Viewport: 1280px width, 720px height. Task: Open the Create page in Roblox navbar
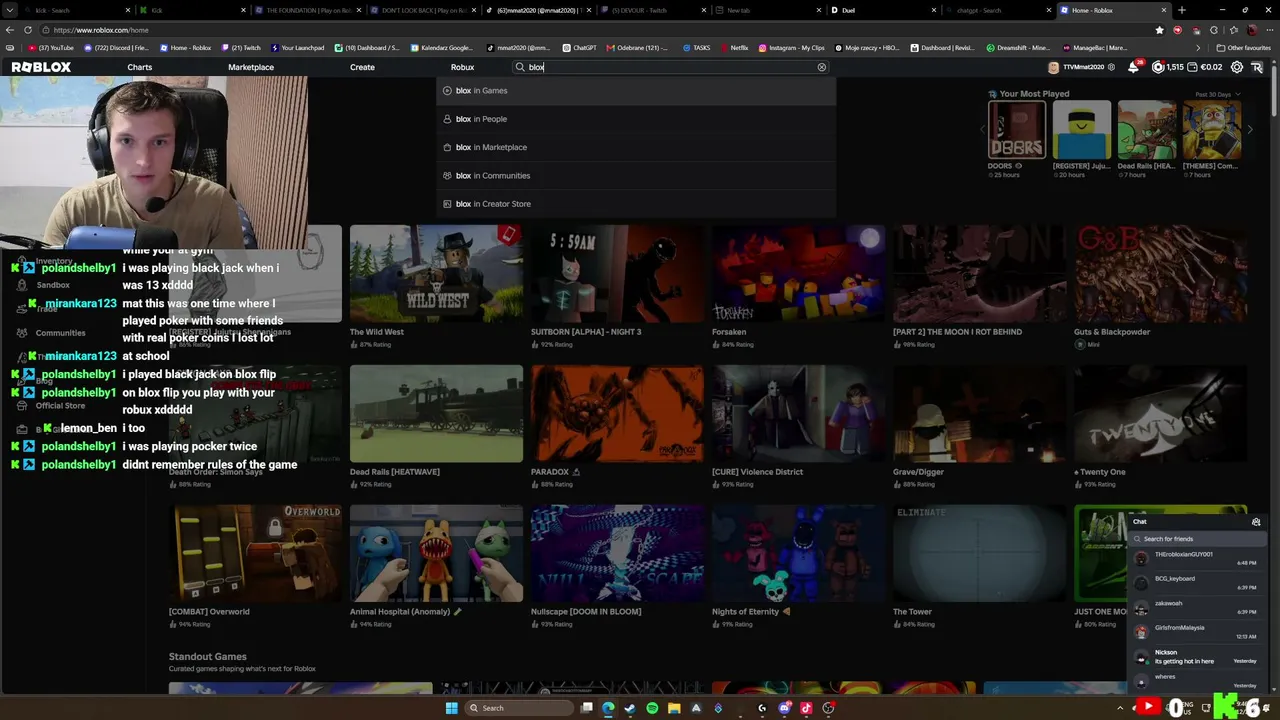[x=362, y=67]
